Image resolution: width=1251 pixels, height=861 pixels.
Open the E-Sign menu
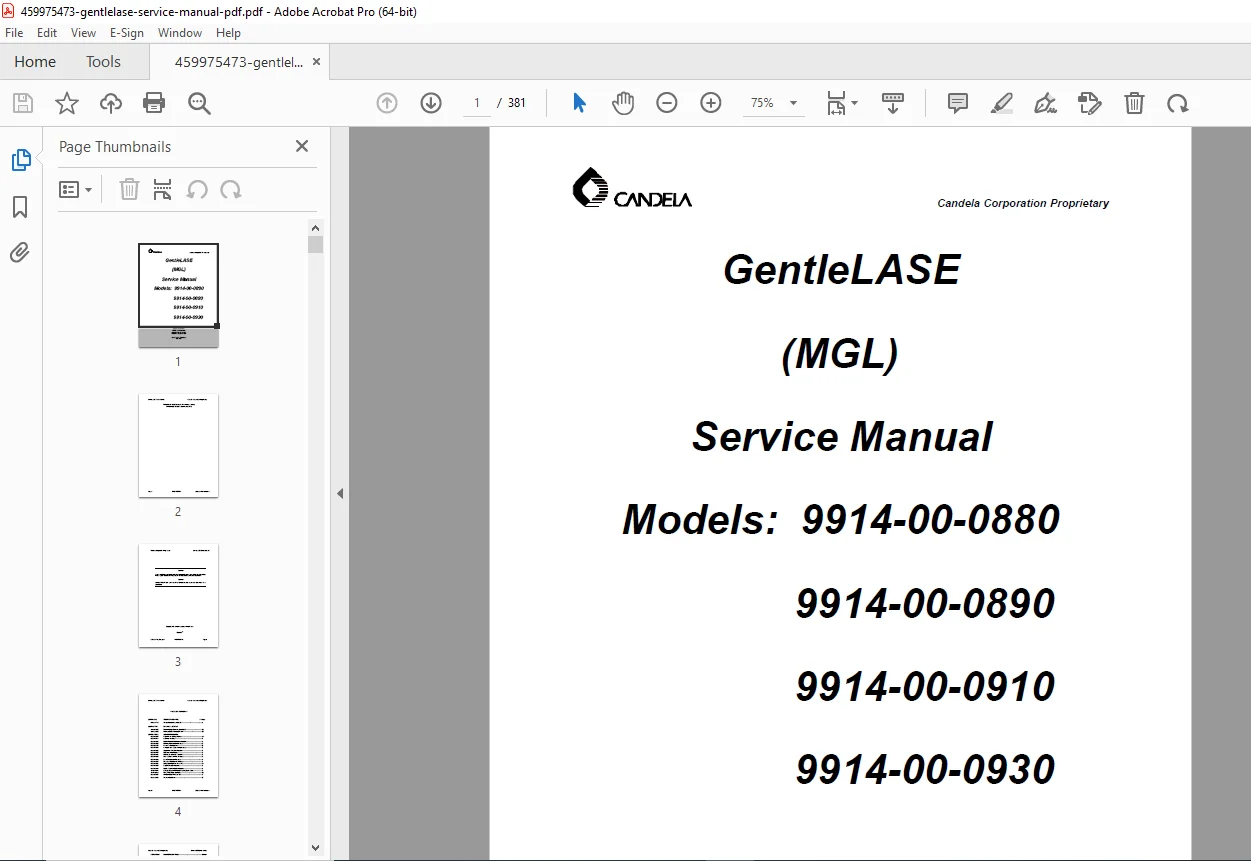(127, 33)
